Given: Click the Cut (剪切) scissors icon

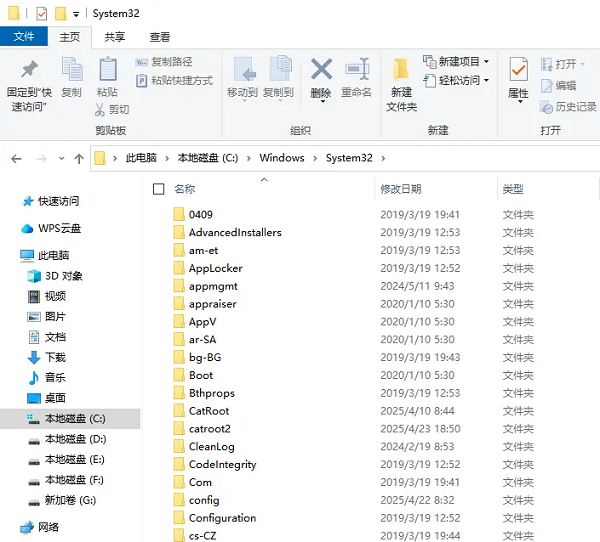Looking at the screenshot, I should pyautogui.click(x=99, y=109).
